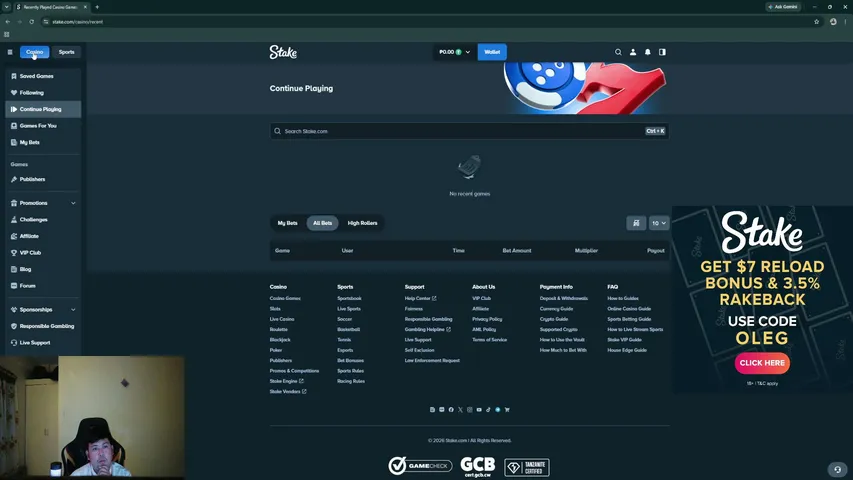Open the YouTube social icon
The image size is (853, 480).
(479, 410)
